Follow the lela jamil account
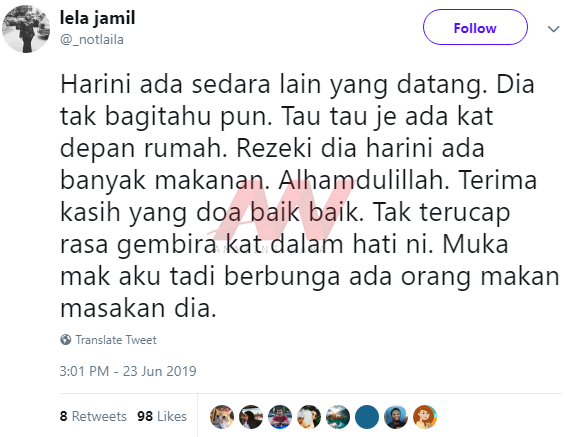This screenshot has height=437, width=565. [475, 27]
